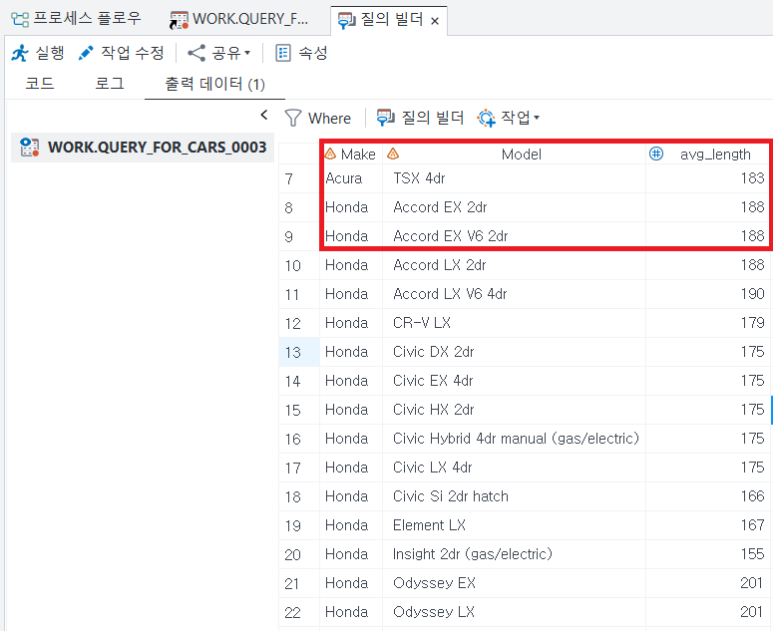Click avg_length value 167 for Element LX
Viewport: 773px width, 631px height.
click(707, 526)
